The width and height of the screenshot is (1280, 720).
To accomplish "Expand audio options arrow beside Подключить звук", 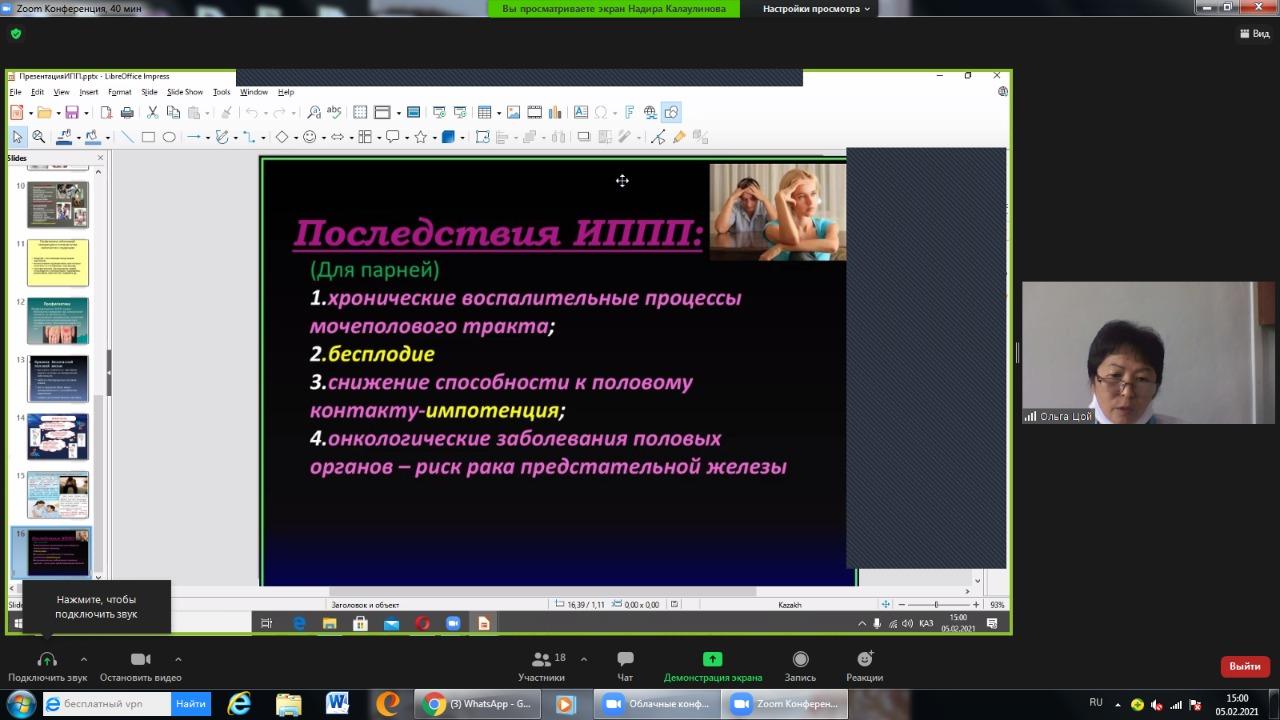I will (x=84, y=659).
